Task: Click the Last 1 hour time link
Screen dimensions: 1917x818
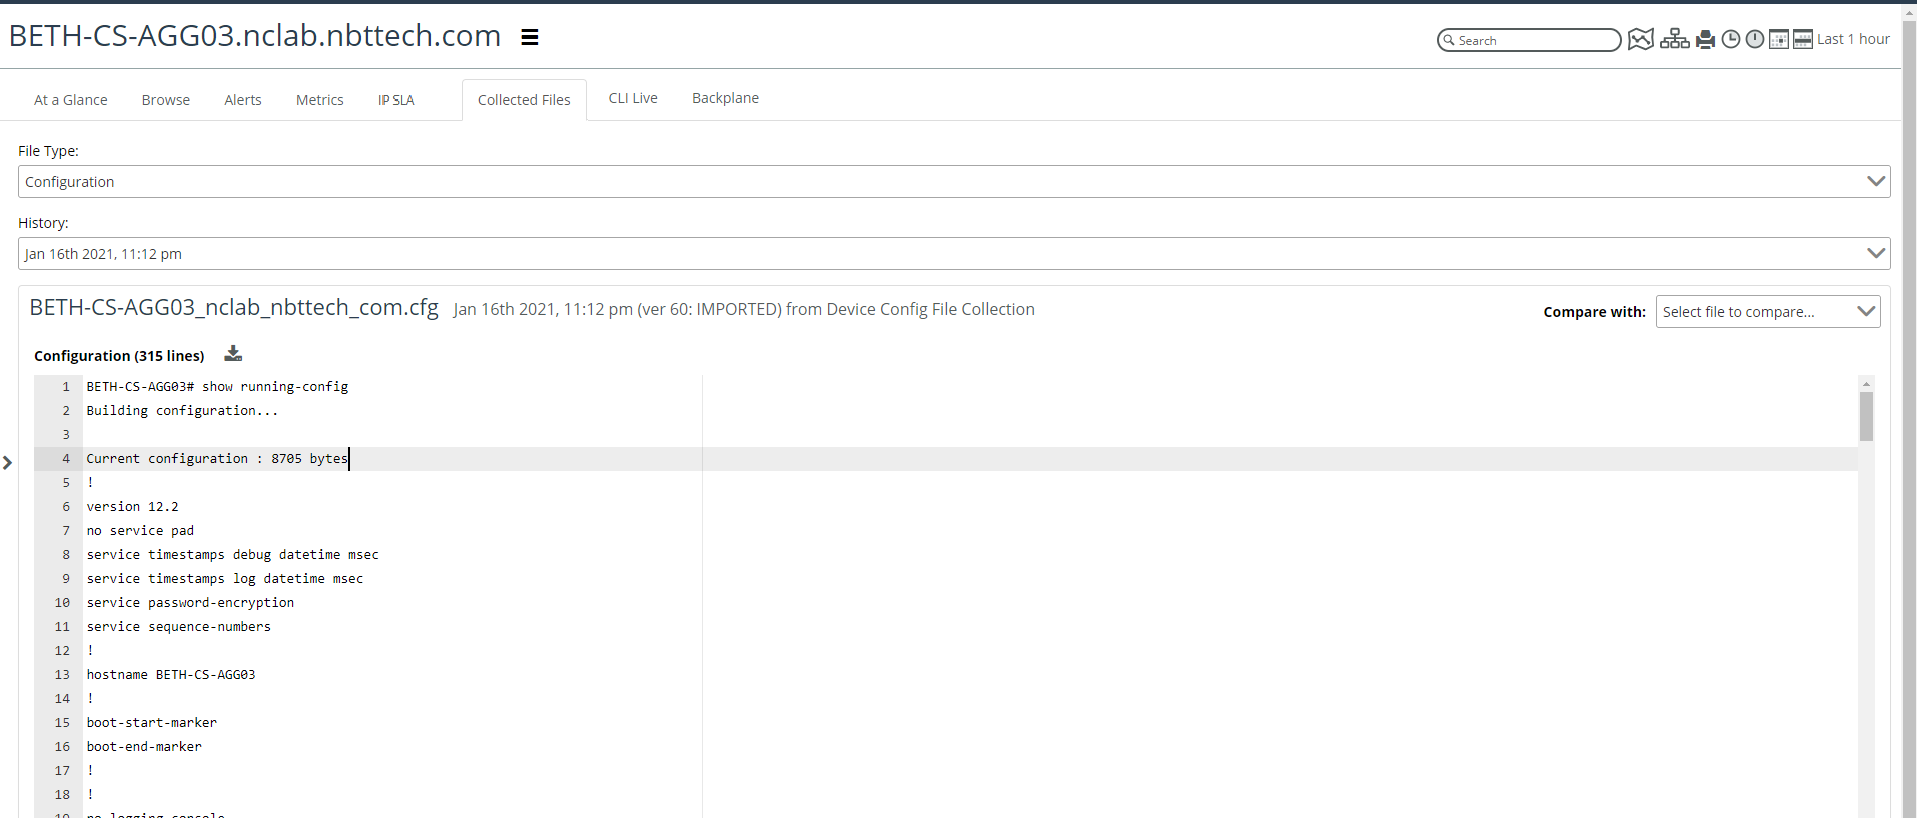Action: tap(1853, 39)
